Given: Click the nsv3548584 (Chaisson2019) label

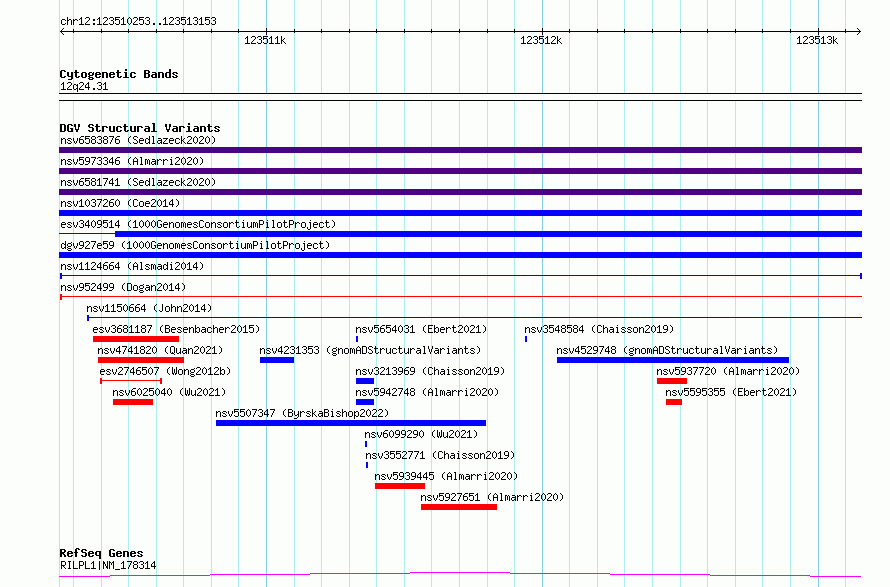Looking at the screenshot, I should pyautogui.click(x=599, y=329).
